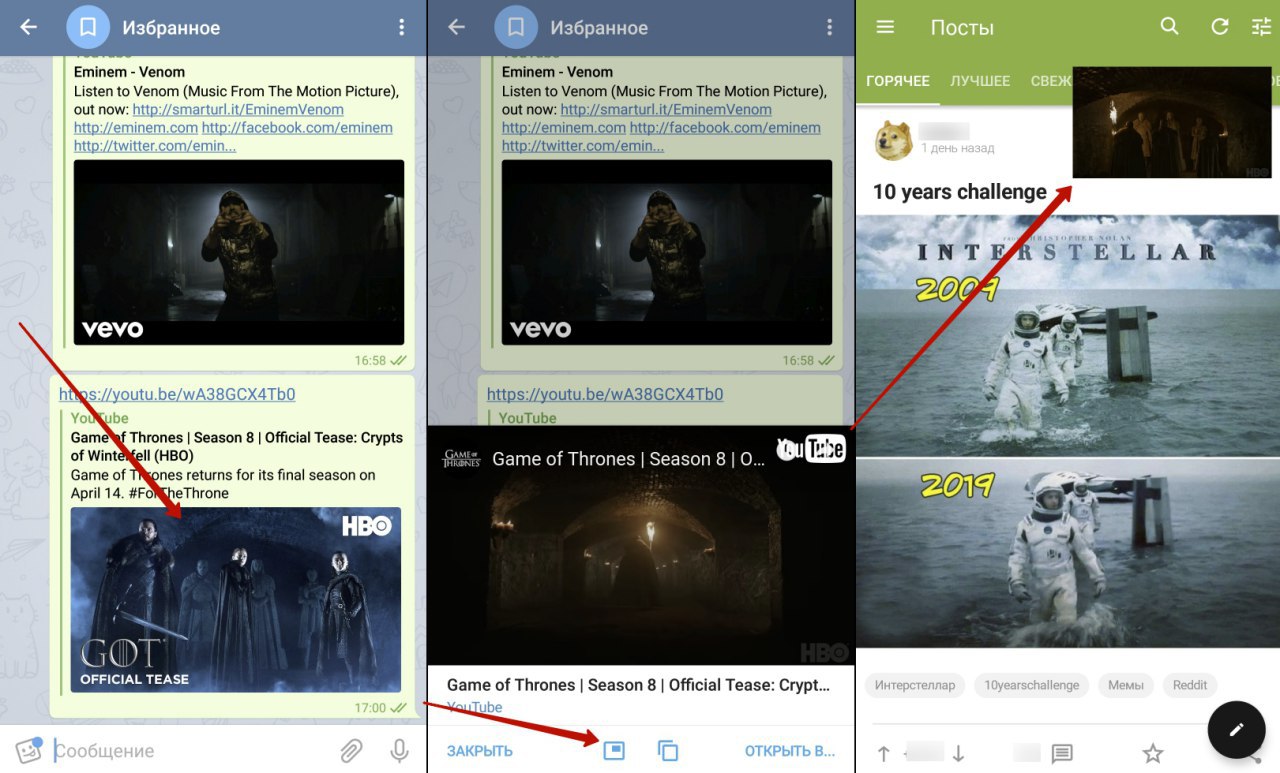Open comments icon under the post
Viewport: 1280px width, 773px height.
(1062, 753)
